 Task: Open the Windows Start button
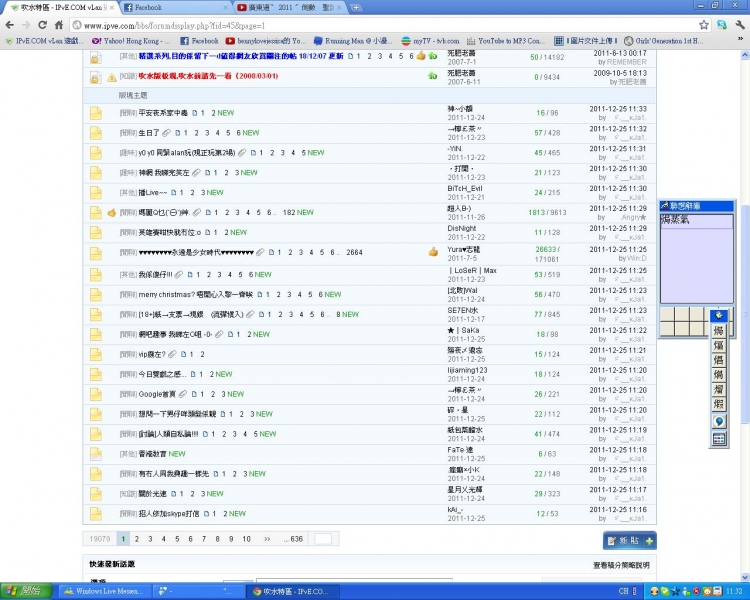pyautogui.click(x=24, y=591)
